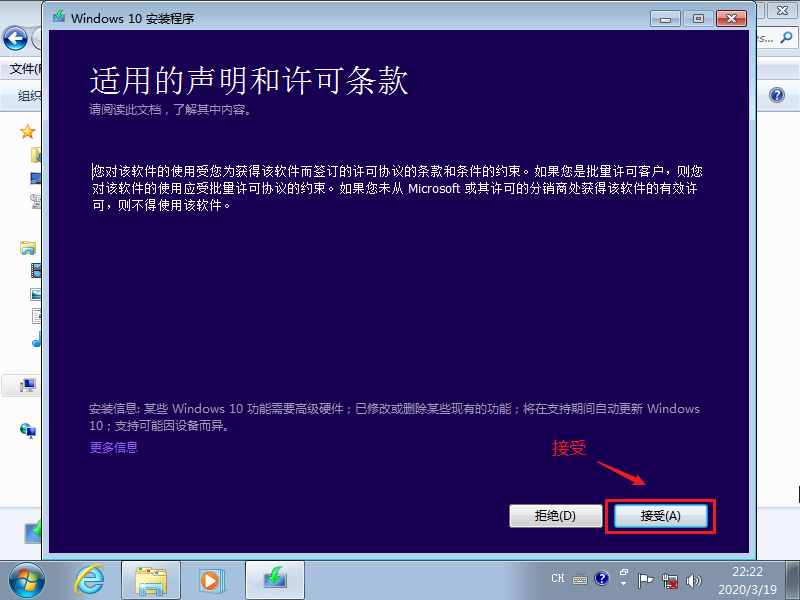Click the Explorer back arrow button

(x=15, y=39)
